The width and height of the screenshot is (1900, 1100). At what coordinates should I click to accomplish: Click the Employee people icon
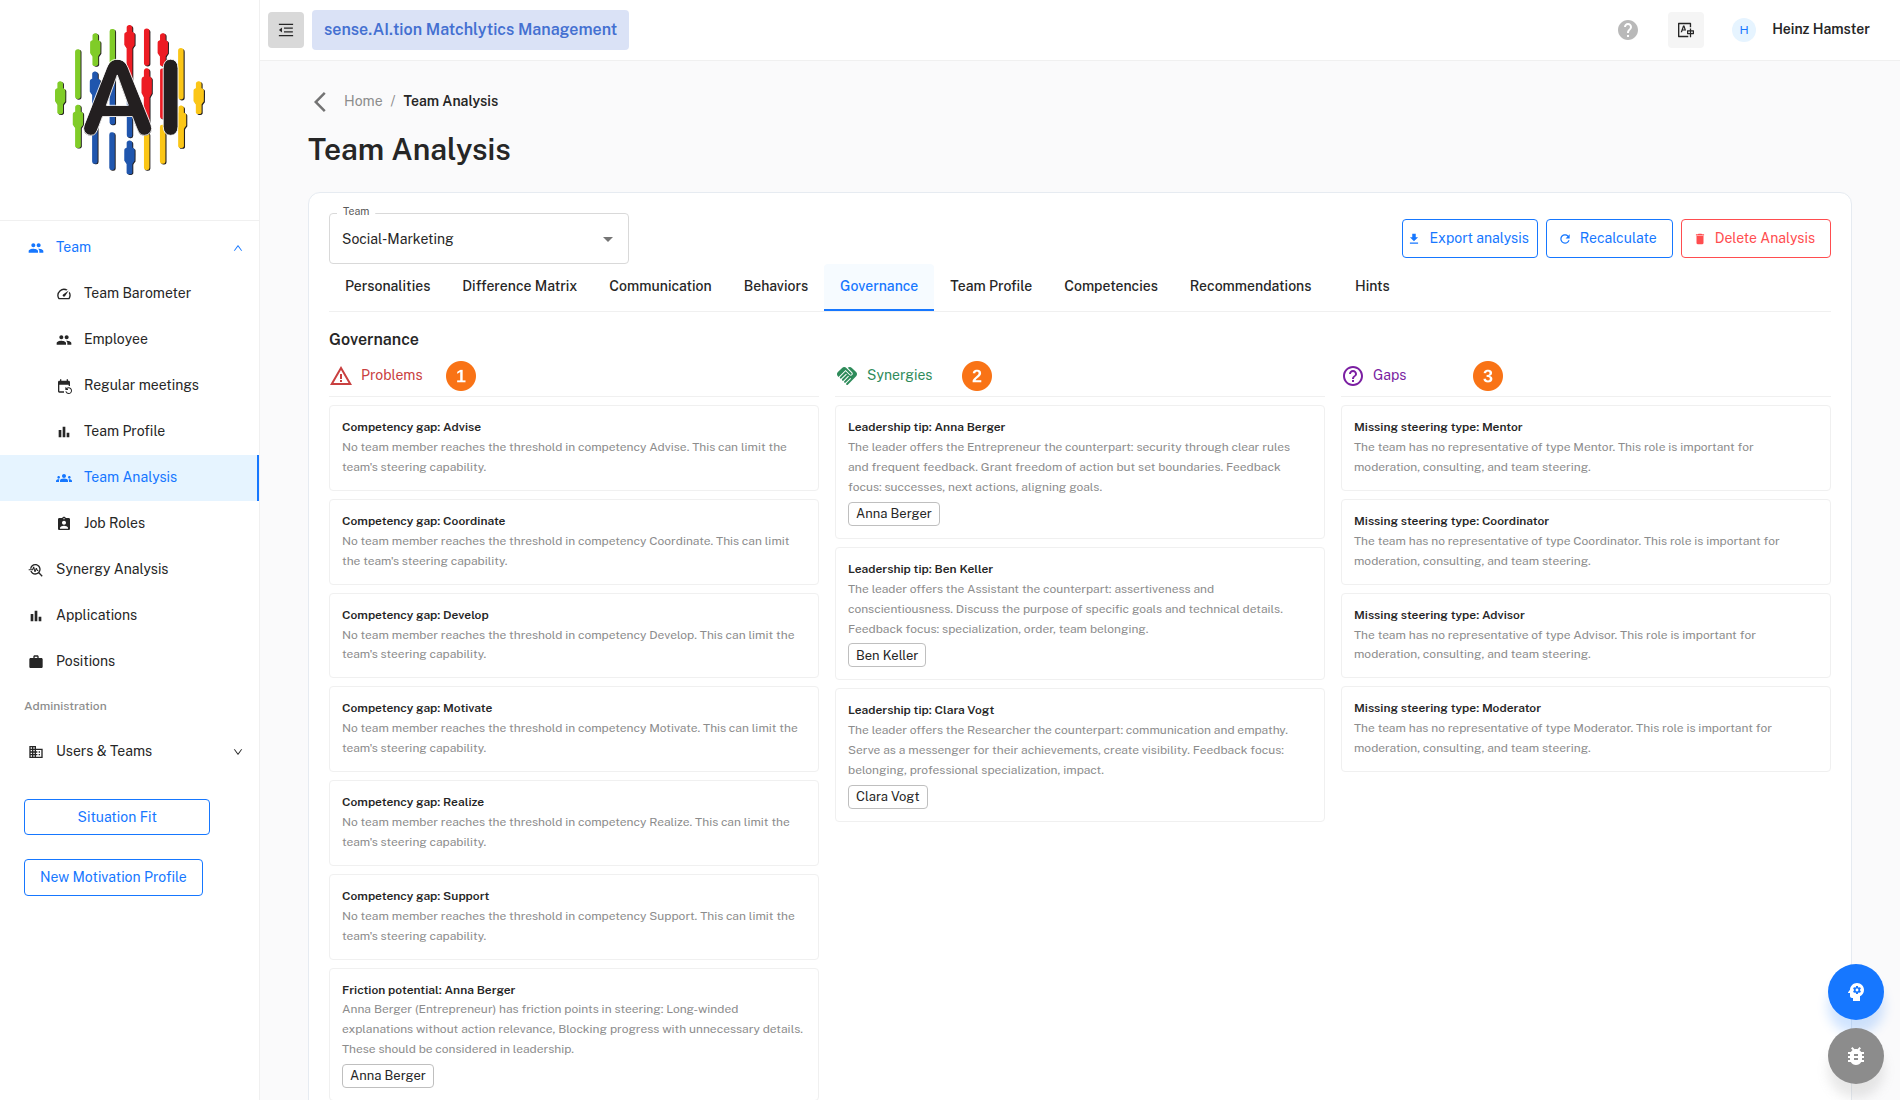[64, 340]
